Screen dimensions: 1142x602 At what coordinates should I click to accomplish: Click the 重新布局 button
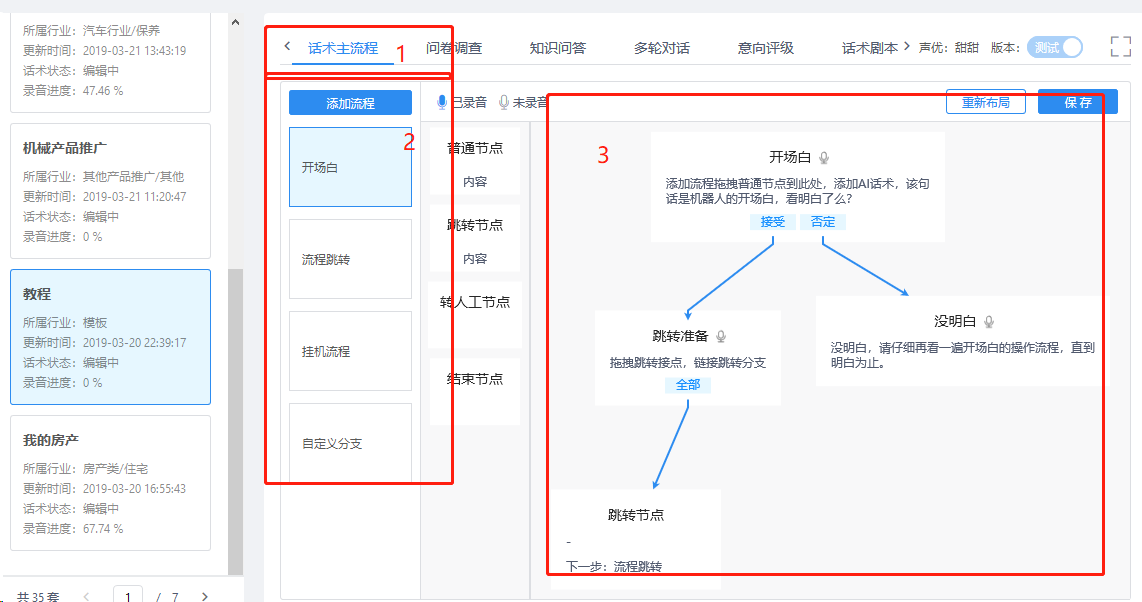(985, 102)
